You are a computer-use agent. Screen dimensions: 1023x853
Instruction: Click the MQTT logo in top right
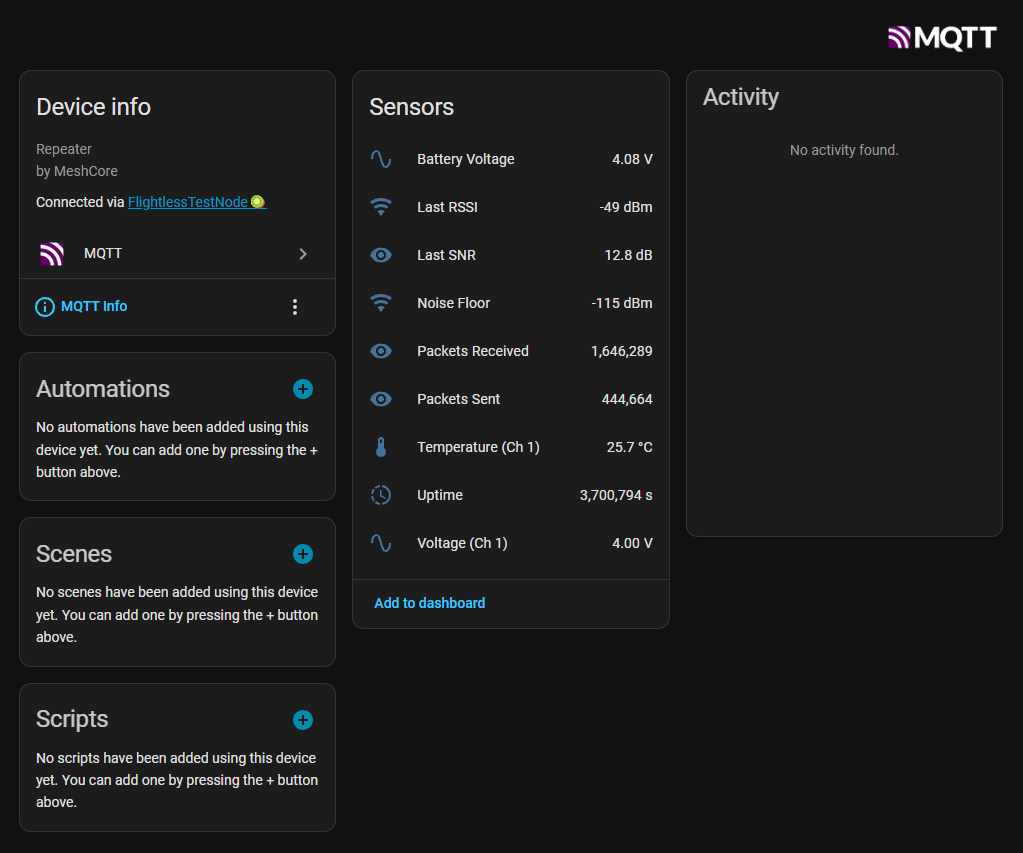(942, 38)
